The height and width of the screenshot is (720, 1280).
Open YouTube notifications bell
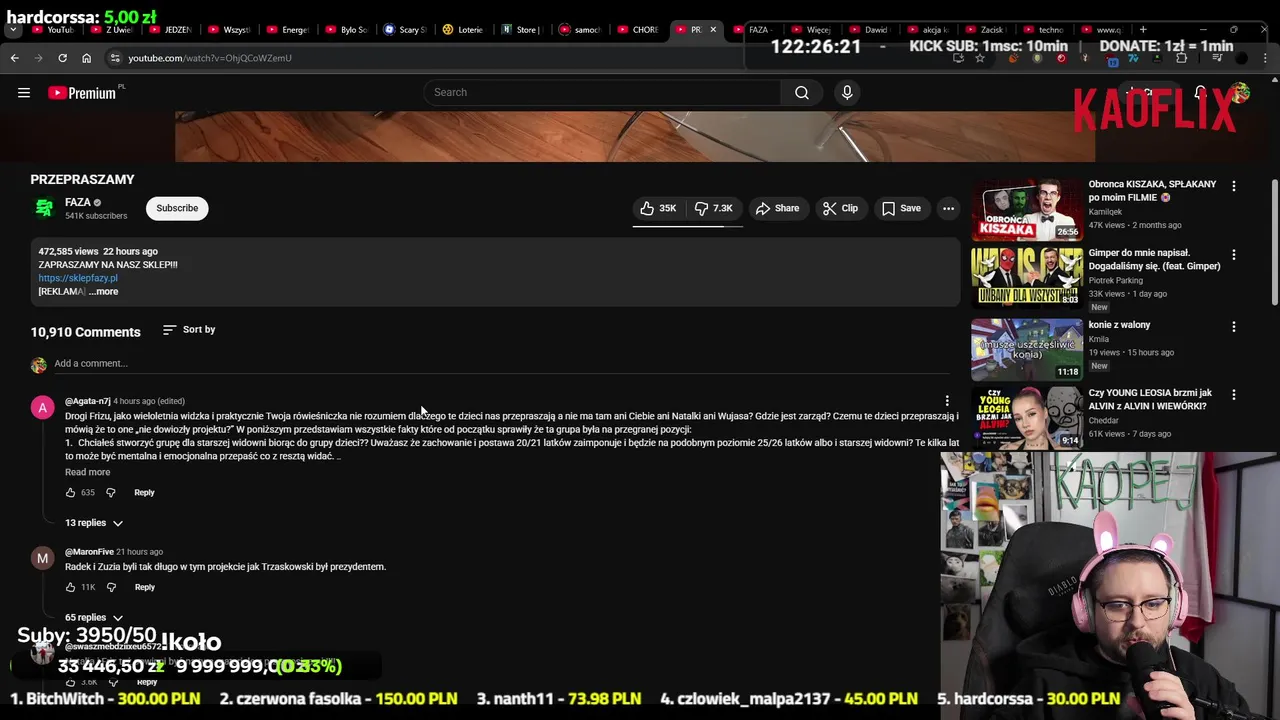pos(1200,93)
